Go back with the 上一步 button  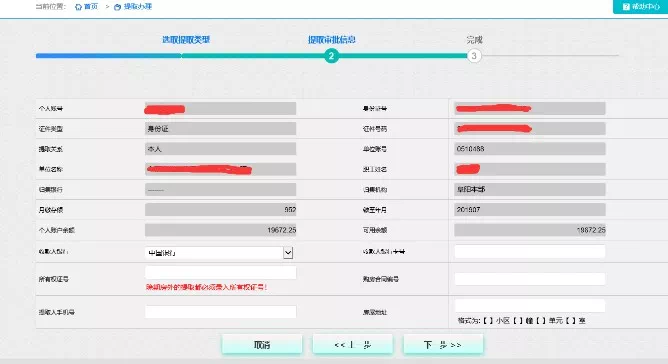(x=353, y=344)
